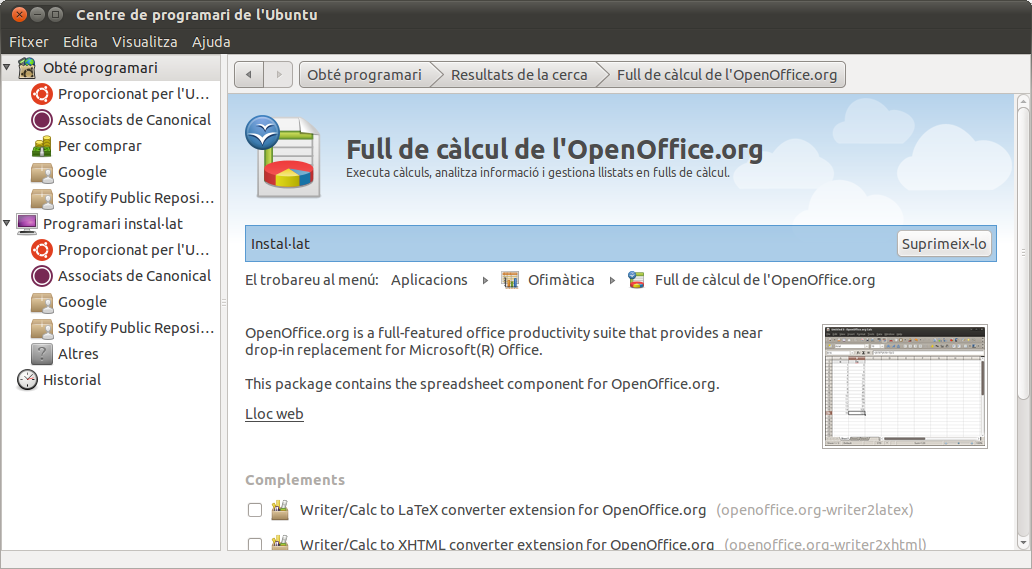Image resolution: width=1032 pixels, height=569 pixels.
Task: Open the spreadsheet screenshot thumbnail
Action: tap(904, 385)
